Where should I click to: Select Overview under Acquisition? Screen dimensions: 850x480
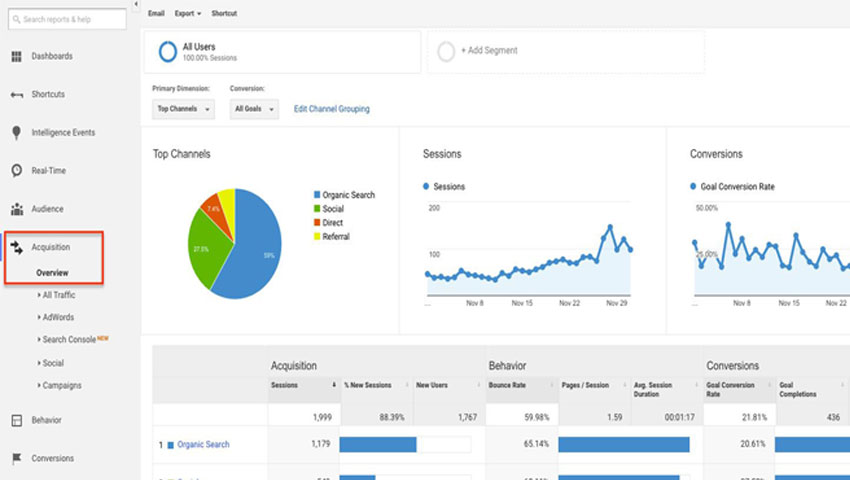(52, 273)
